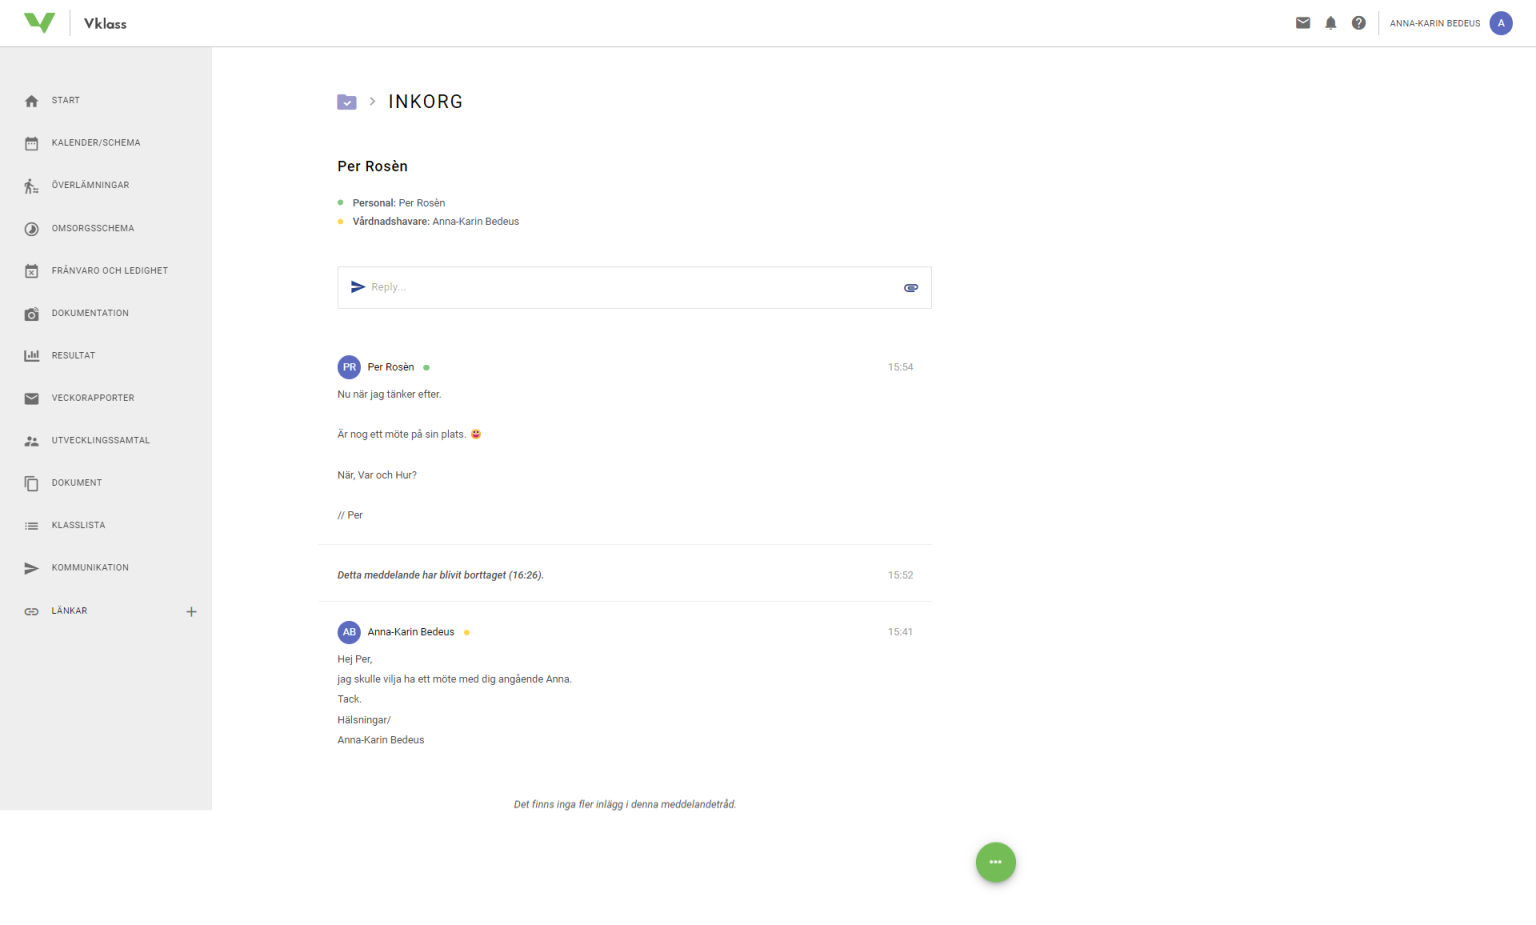Viewport: 1536px width, 925px height.
Task: Open the Dokumentation camera icon
Action: (x=32, y=314)
